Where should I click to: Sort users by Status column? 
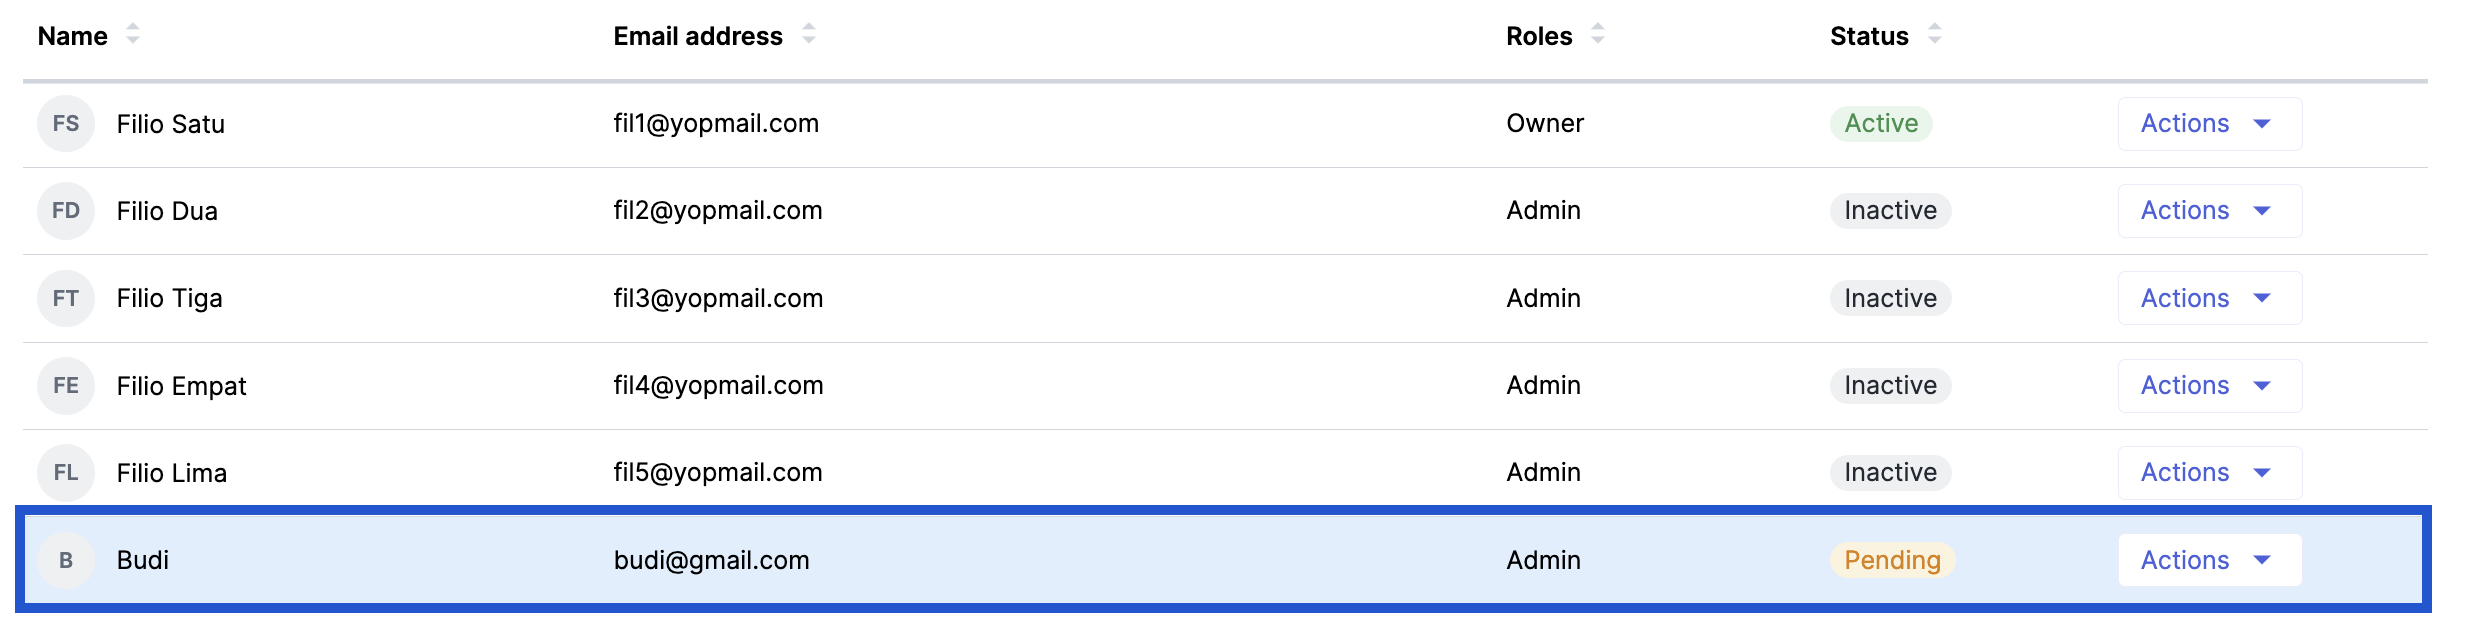pos(1935,35)
